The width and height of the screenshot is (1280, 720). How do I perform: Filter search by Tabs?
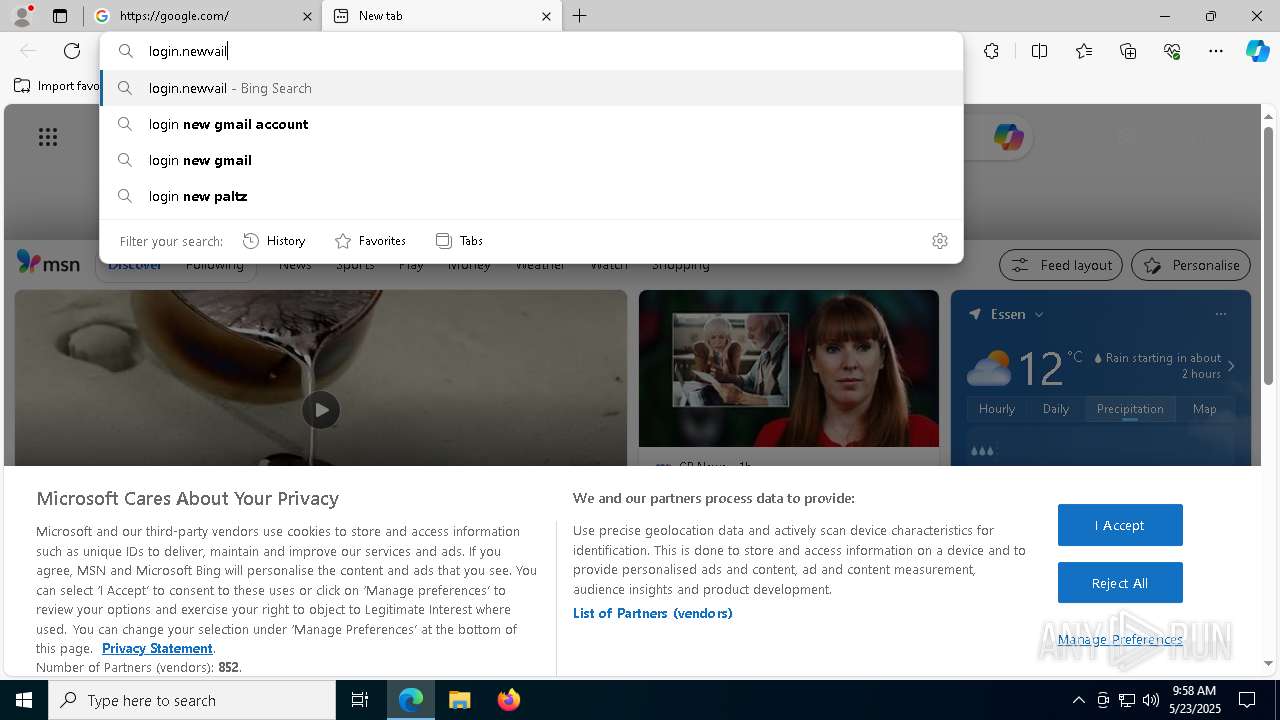tap(459, 241)
